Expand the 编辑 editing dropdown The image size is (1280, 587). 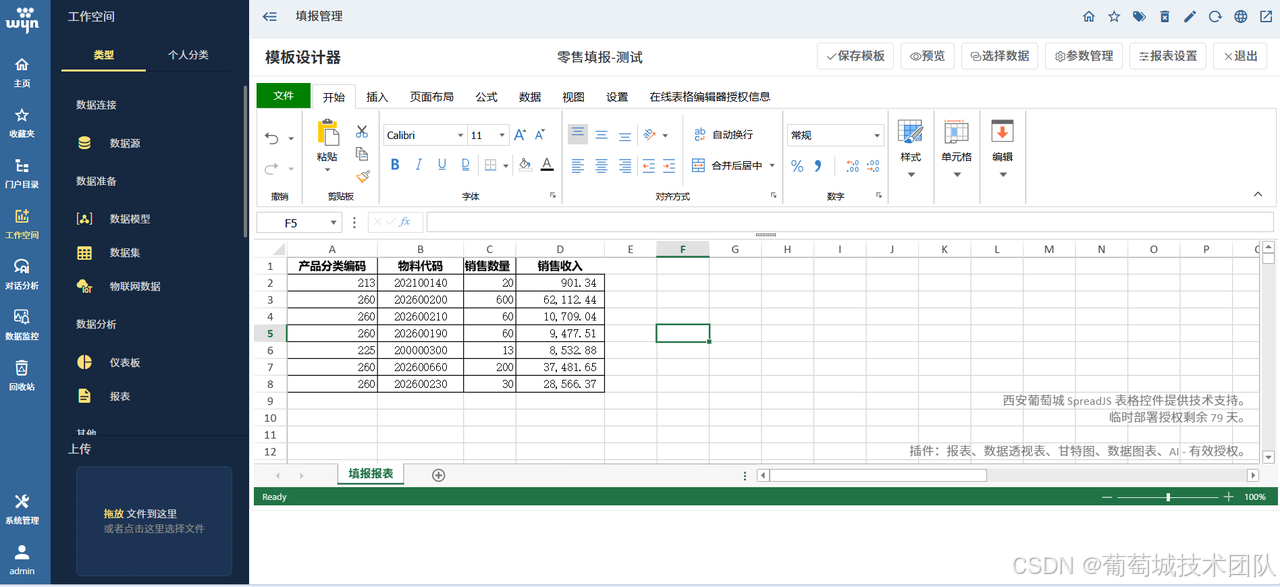[1003, 175]
